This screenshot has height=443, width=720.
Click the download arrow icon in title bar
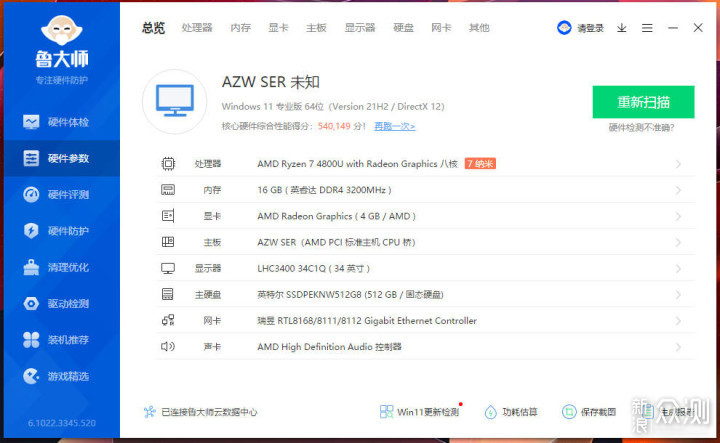[622, 28]
